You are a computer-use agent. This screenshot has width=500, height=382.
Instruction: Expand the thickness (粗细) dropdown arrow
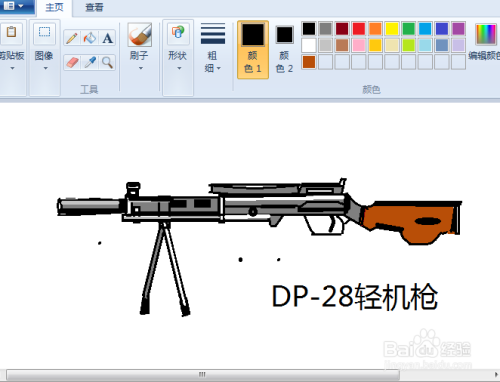click(219, 68)
